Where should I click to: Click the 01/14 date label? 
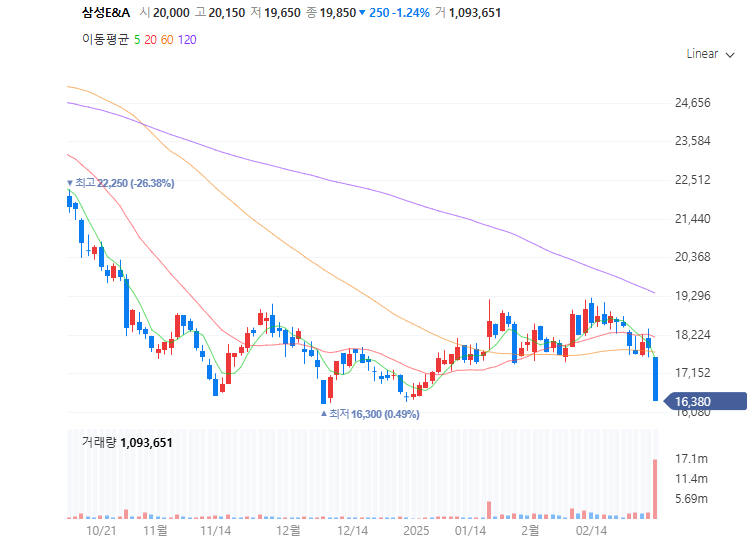pos(470,531)
